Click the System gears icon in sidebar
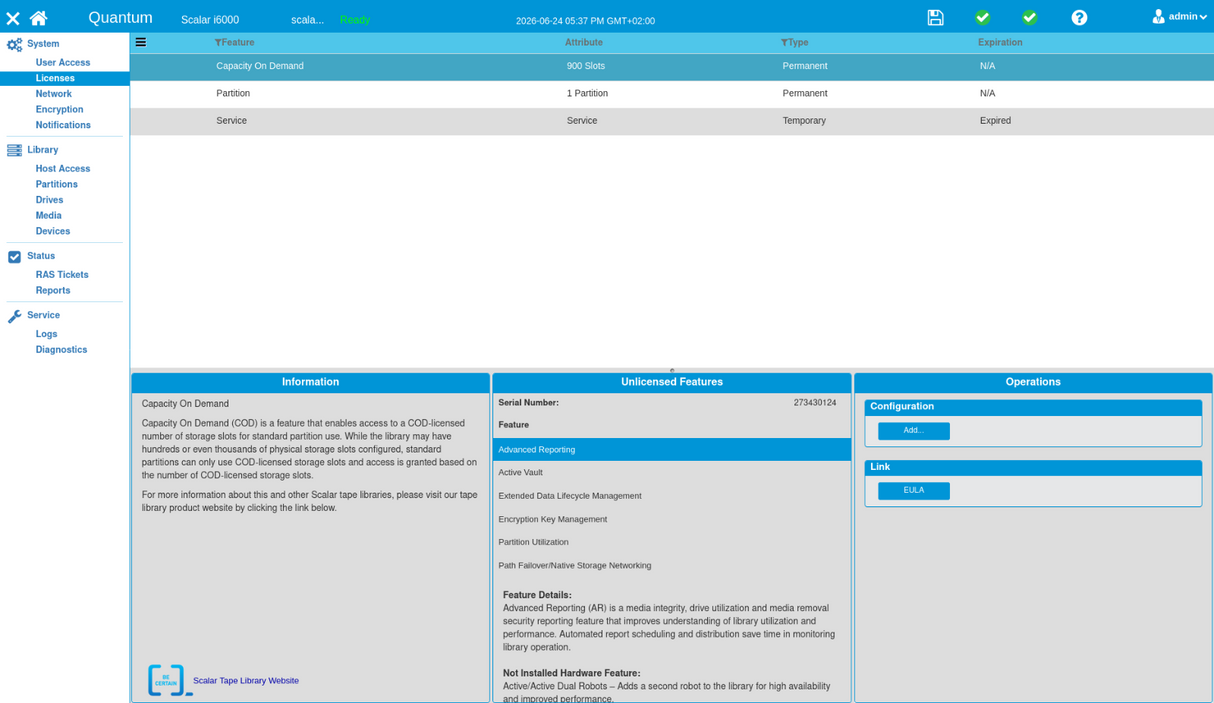Viewport: 1214px width, 703px height. click(14, 44)
